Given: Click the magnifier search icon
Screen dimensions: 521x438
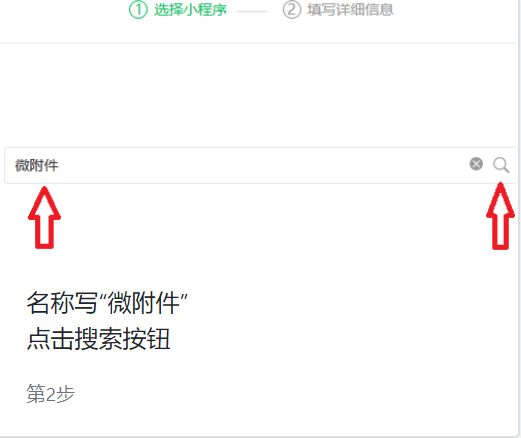Looking at the screenshot, I should [501, 165].
